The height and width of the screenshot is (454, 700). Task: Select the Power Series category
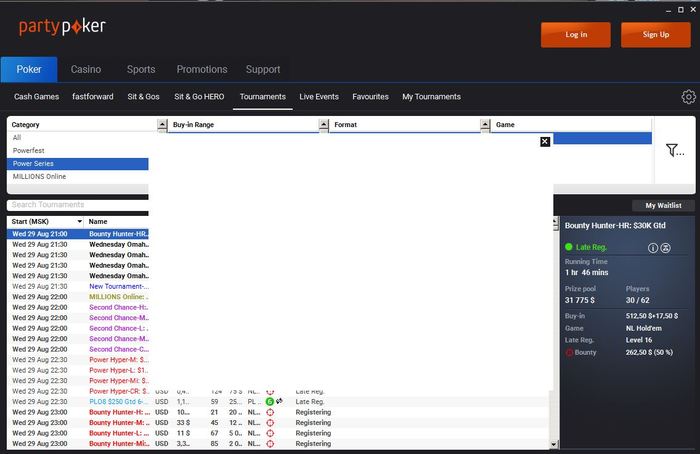[x=78, y=163]
